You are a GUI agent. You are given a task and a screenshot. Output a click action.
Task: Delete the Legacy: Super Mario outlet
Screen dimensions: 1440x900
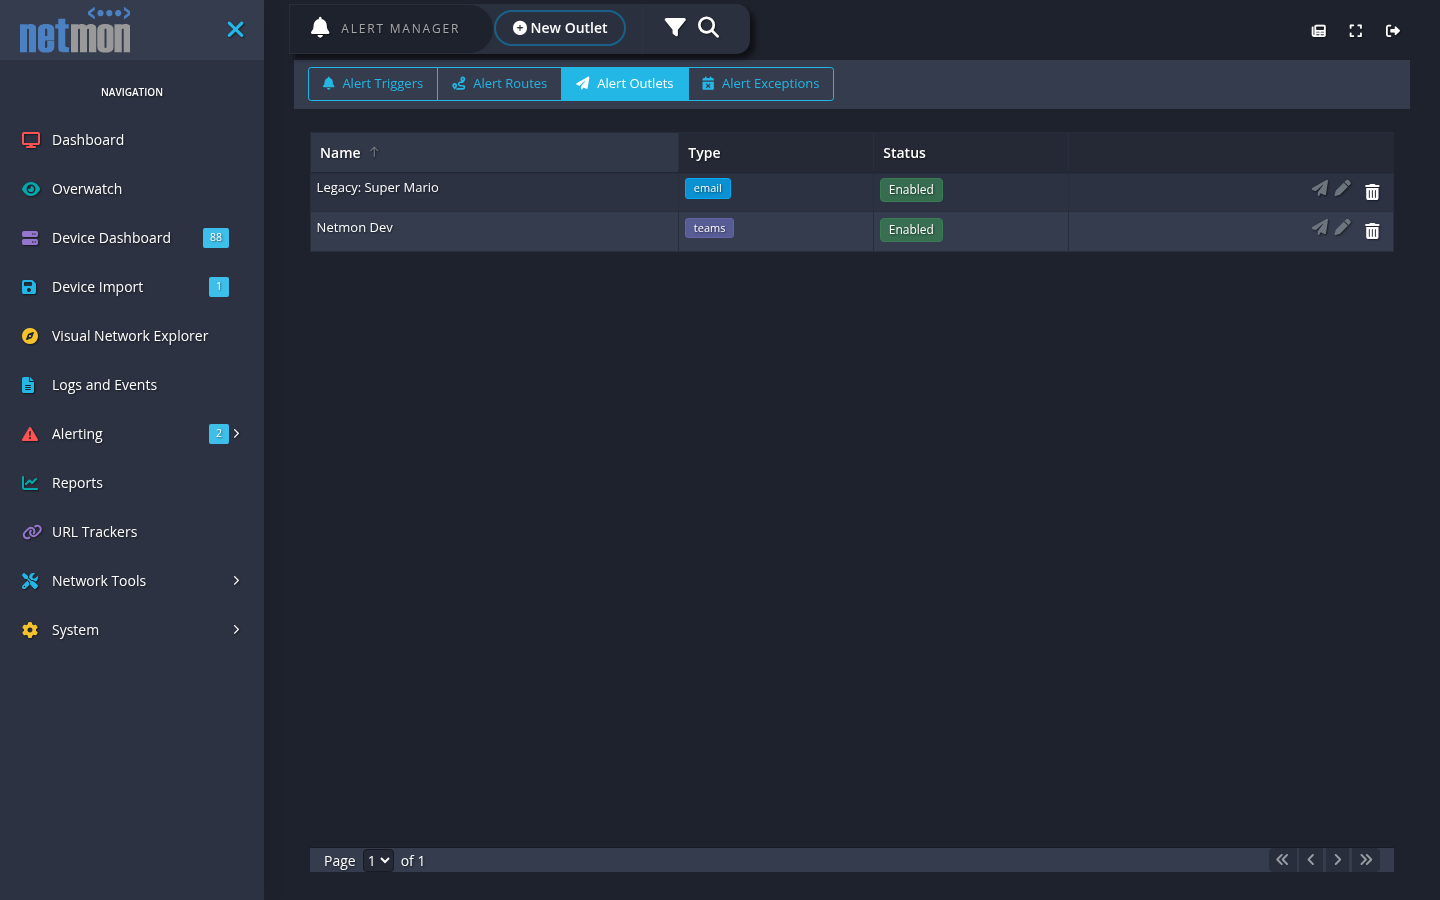[x=1372, y=191]
